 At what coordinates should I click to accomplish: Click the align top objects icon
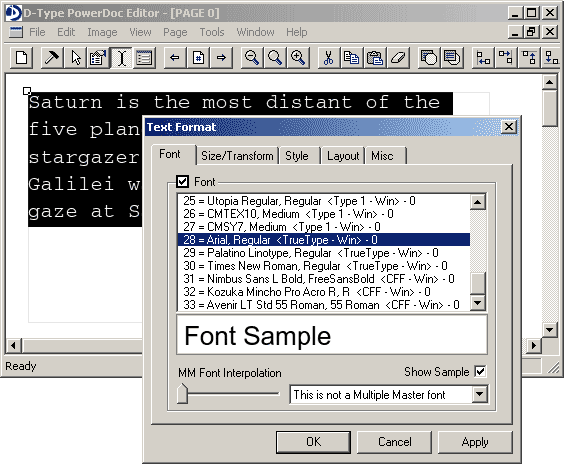pos(528,58)
